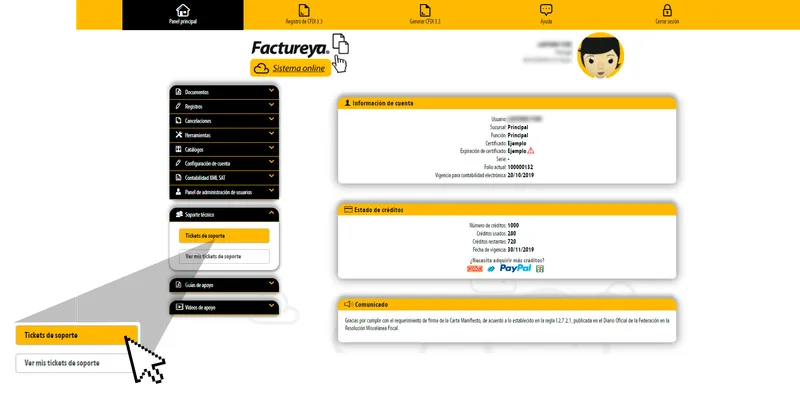Click the Registros pencil icon
Screen dimensions: 800x393
pos(178,106)
